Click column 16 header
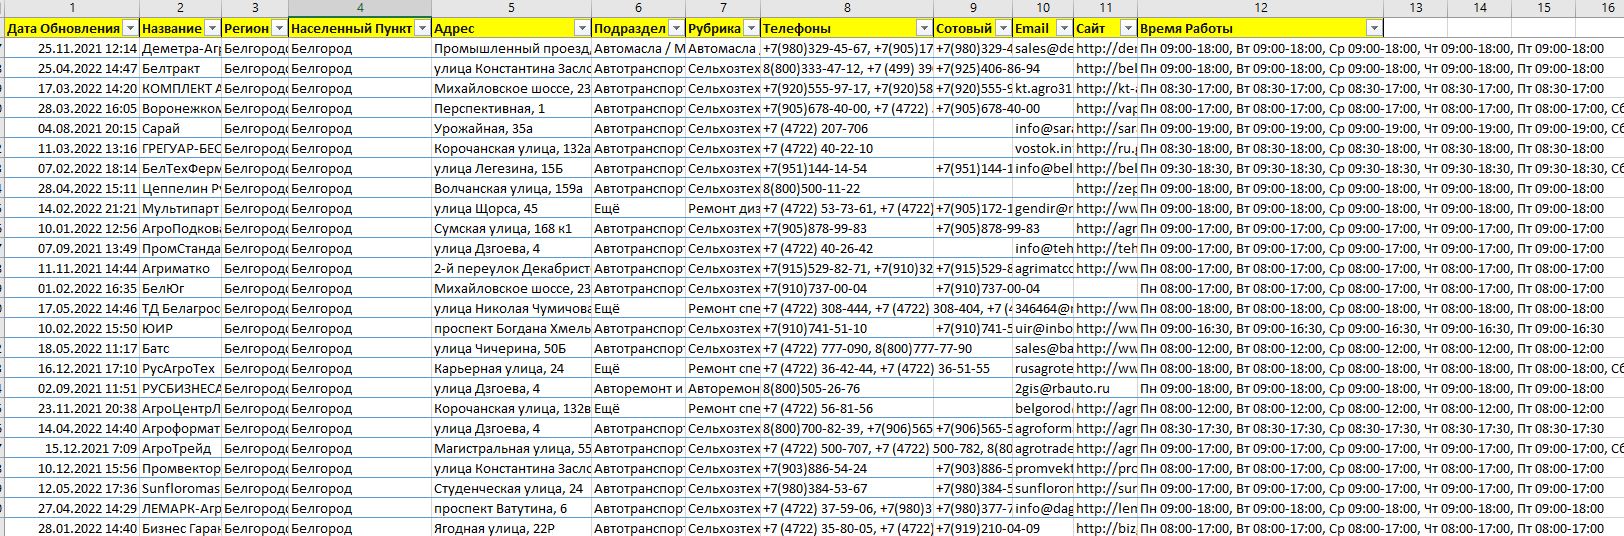 (1607, 8)
